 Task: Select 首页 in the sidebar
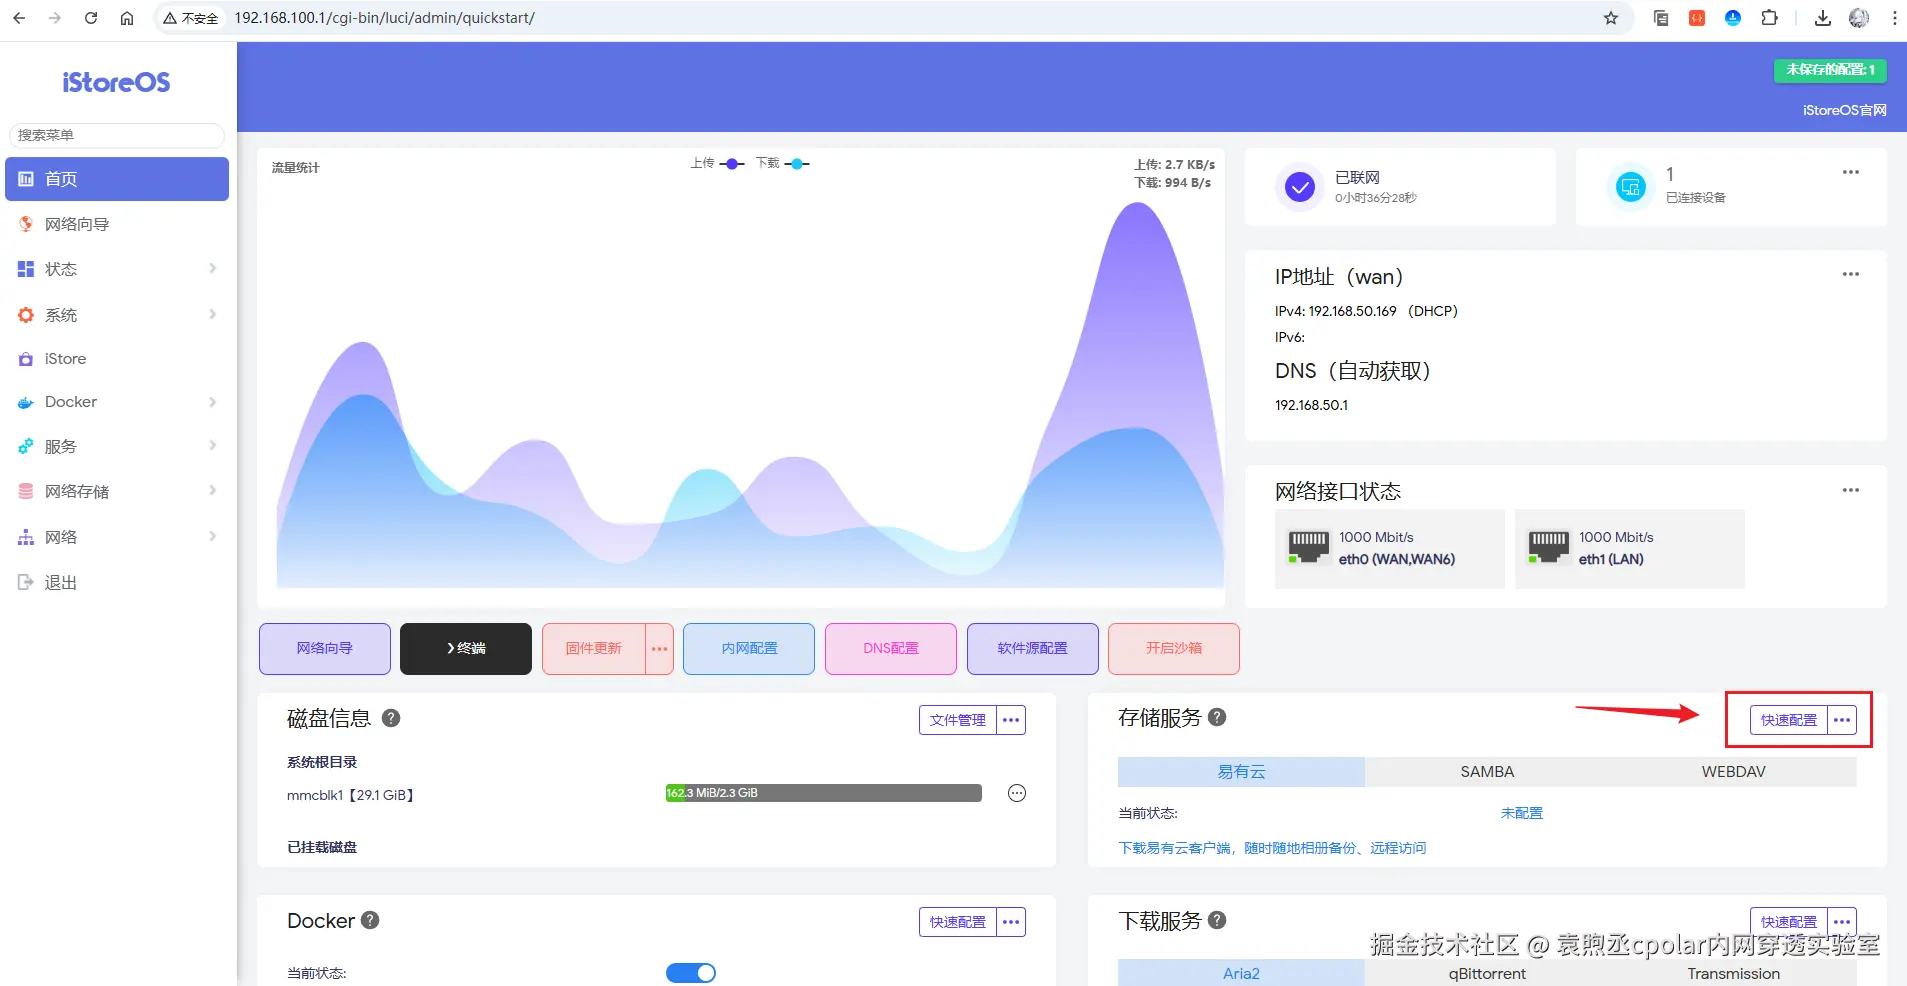coord(117,179)
